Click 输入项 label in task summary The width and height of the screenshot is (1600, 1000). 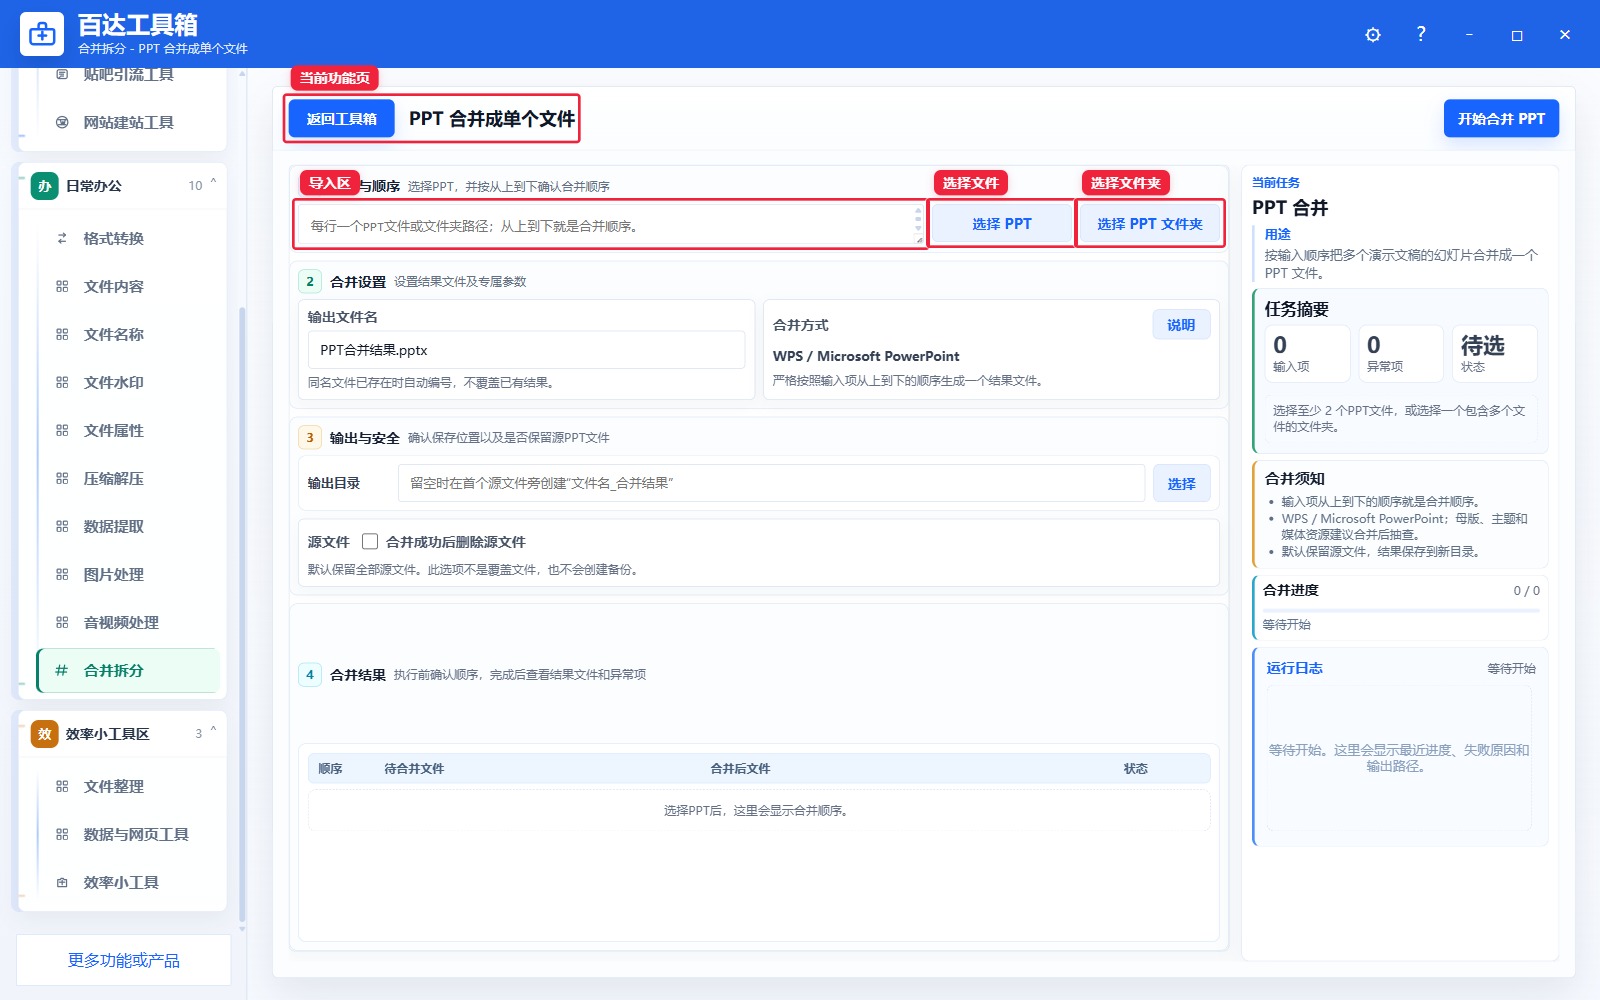point(1291,367)
